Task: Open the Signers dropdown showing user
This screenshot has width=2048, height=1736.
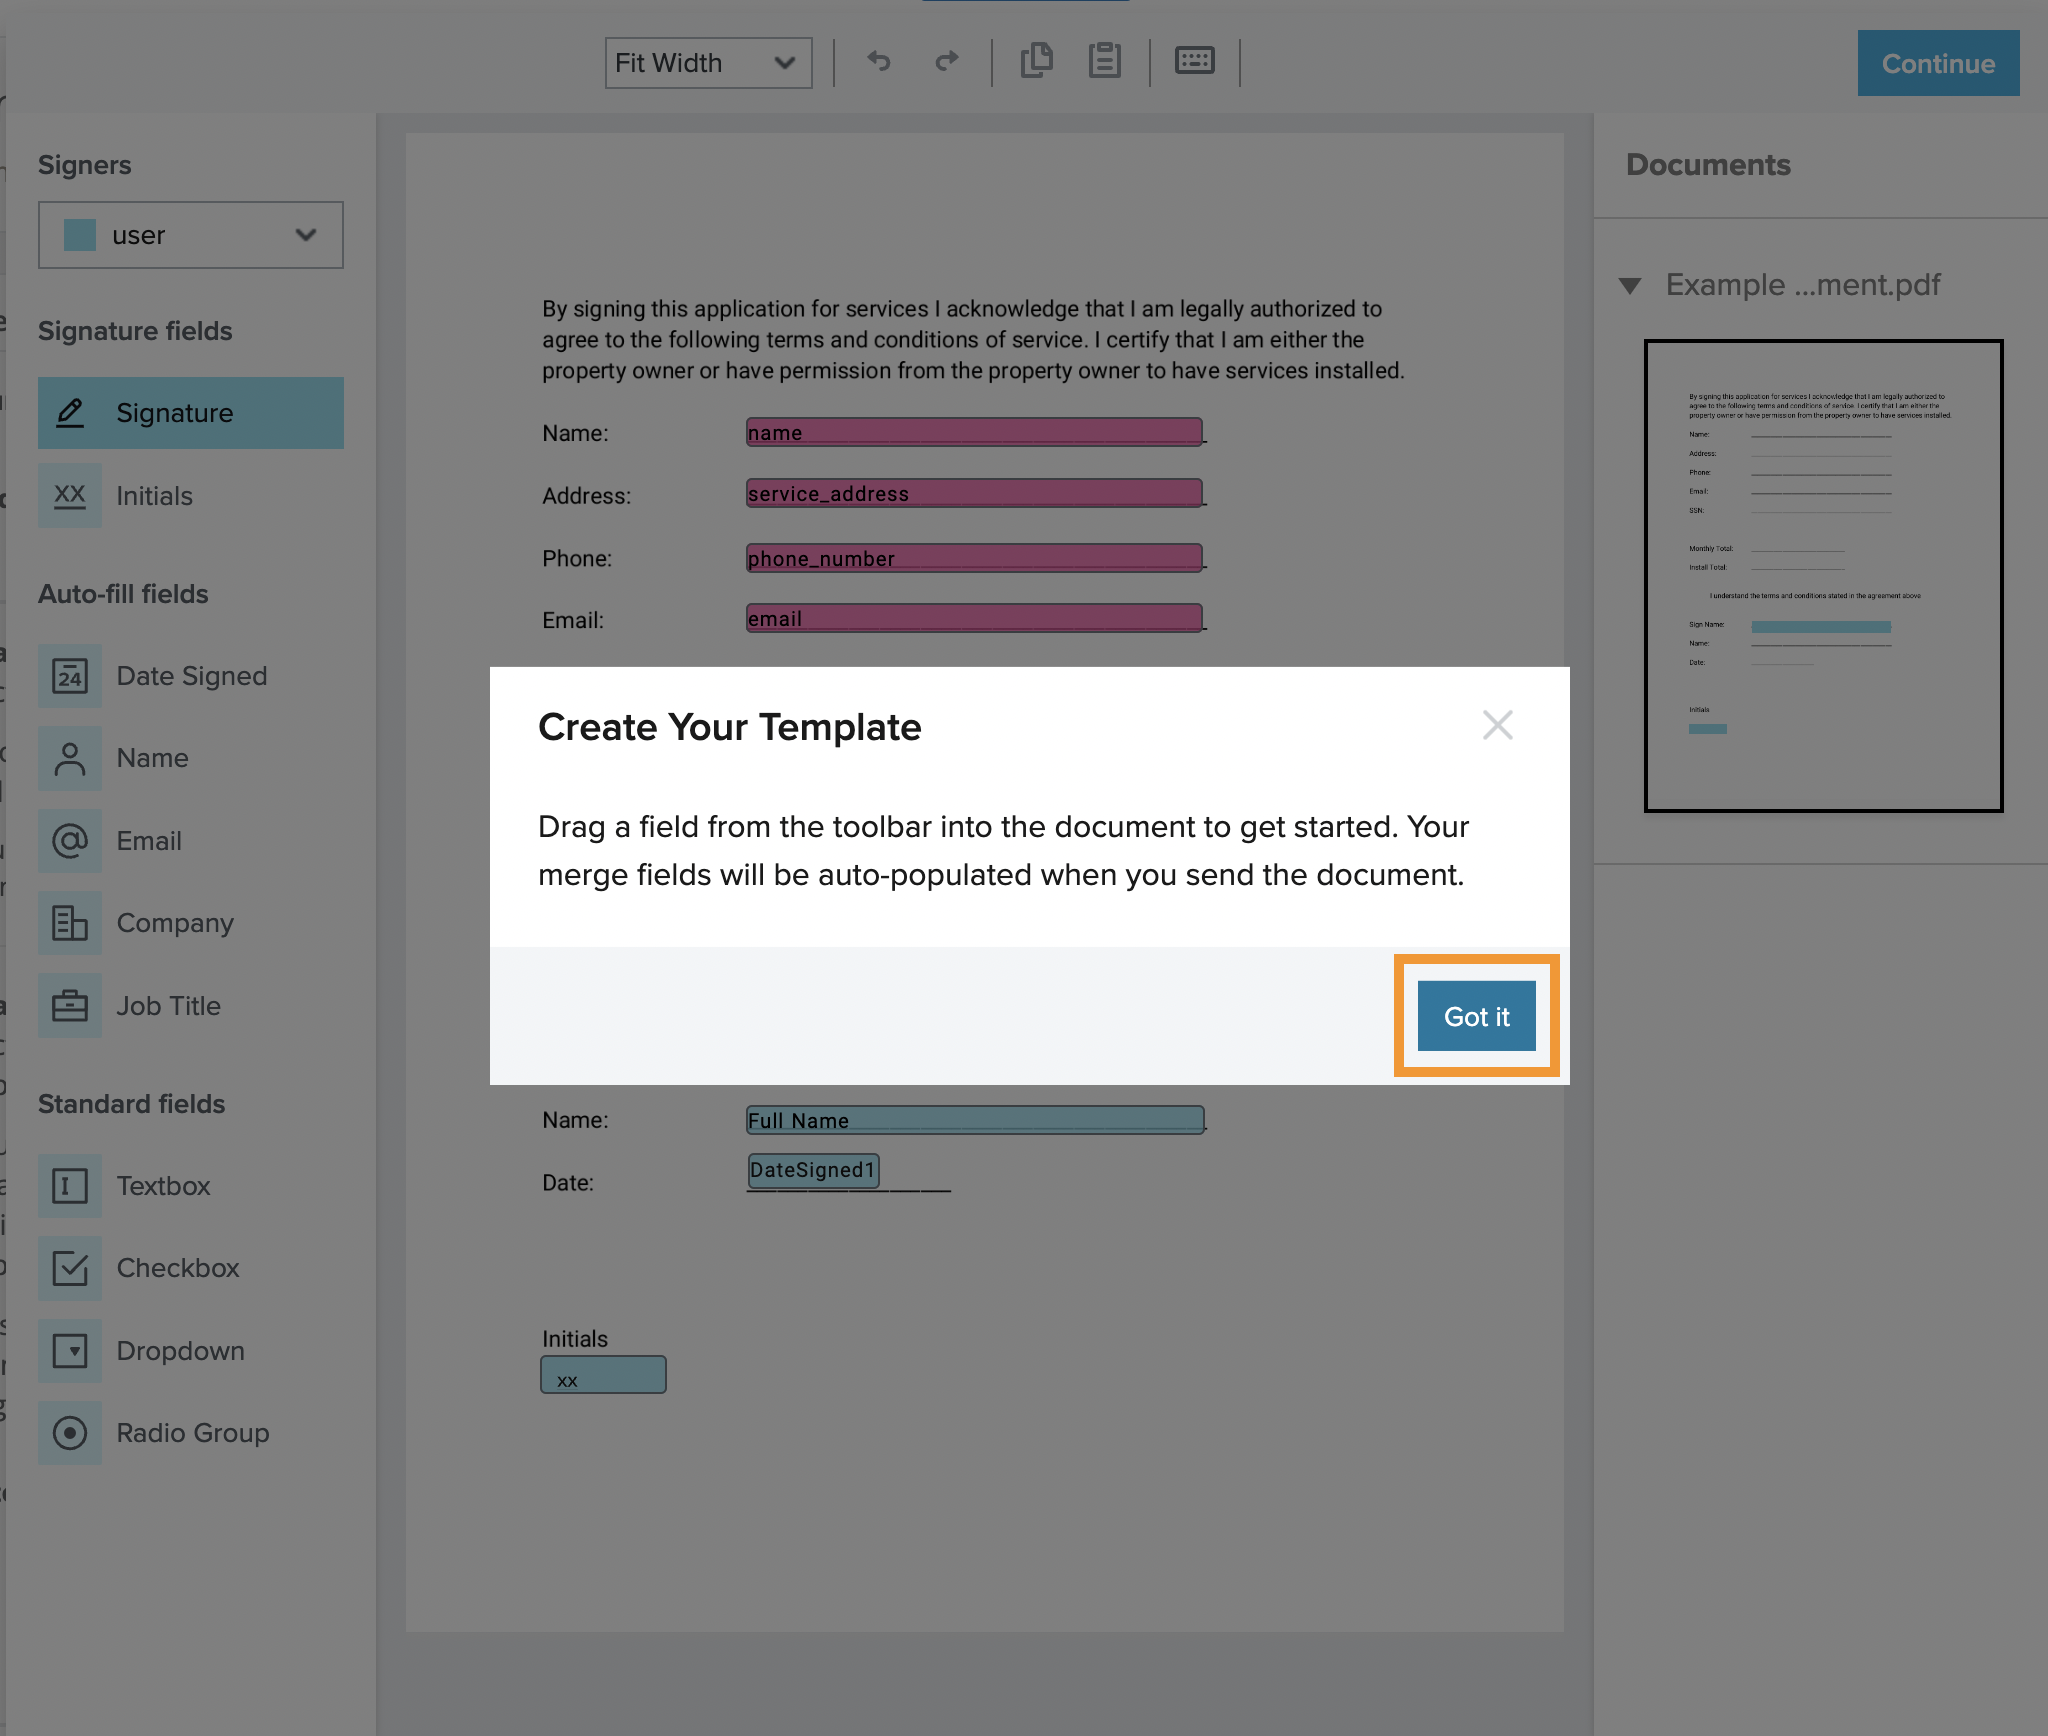Action: click(190, 235)
